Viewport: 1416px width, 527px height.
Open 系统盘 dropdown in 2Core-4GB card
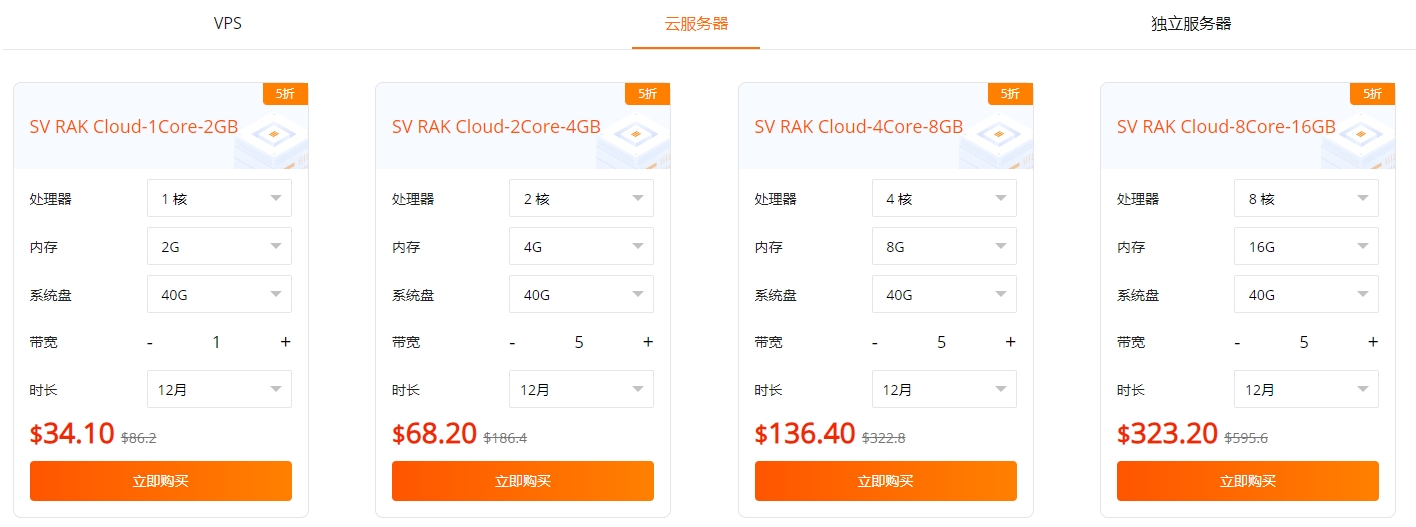pos(581,294)
